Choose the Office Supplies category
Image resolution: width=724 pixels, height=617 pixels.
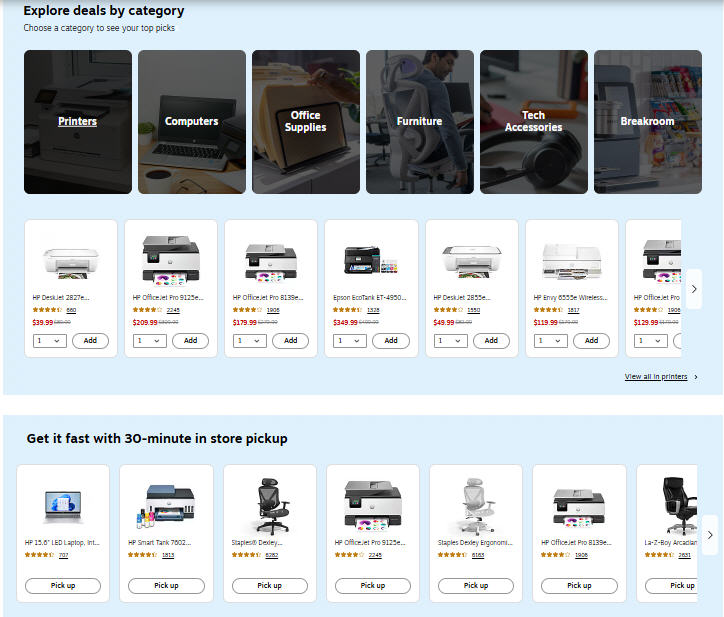coord(305,121)
